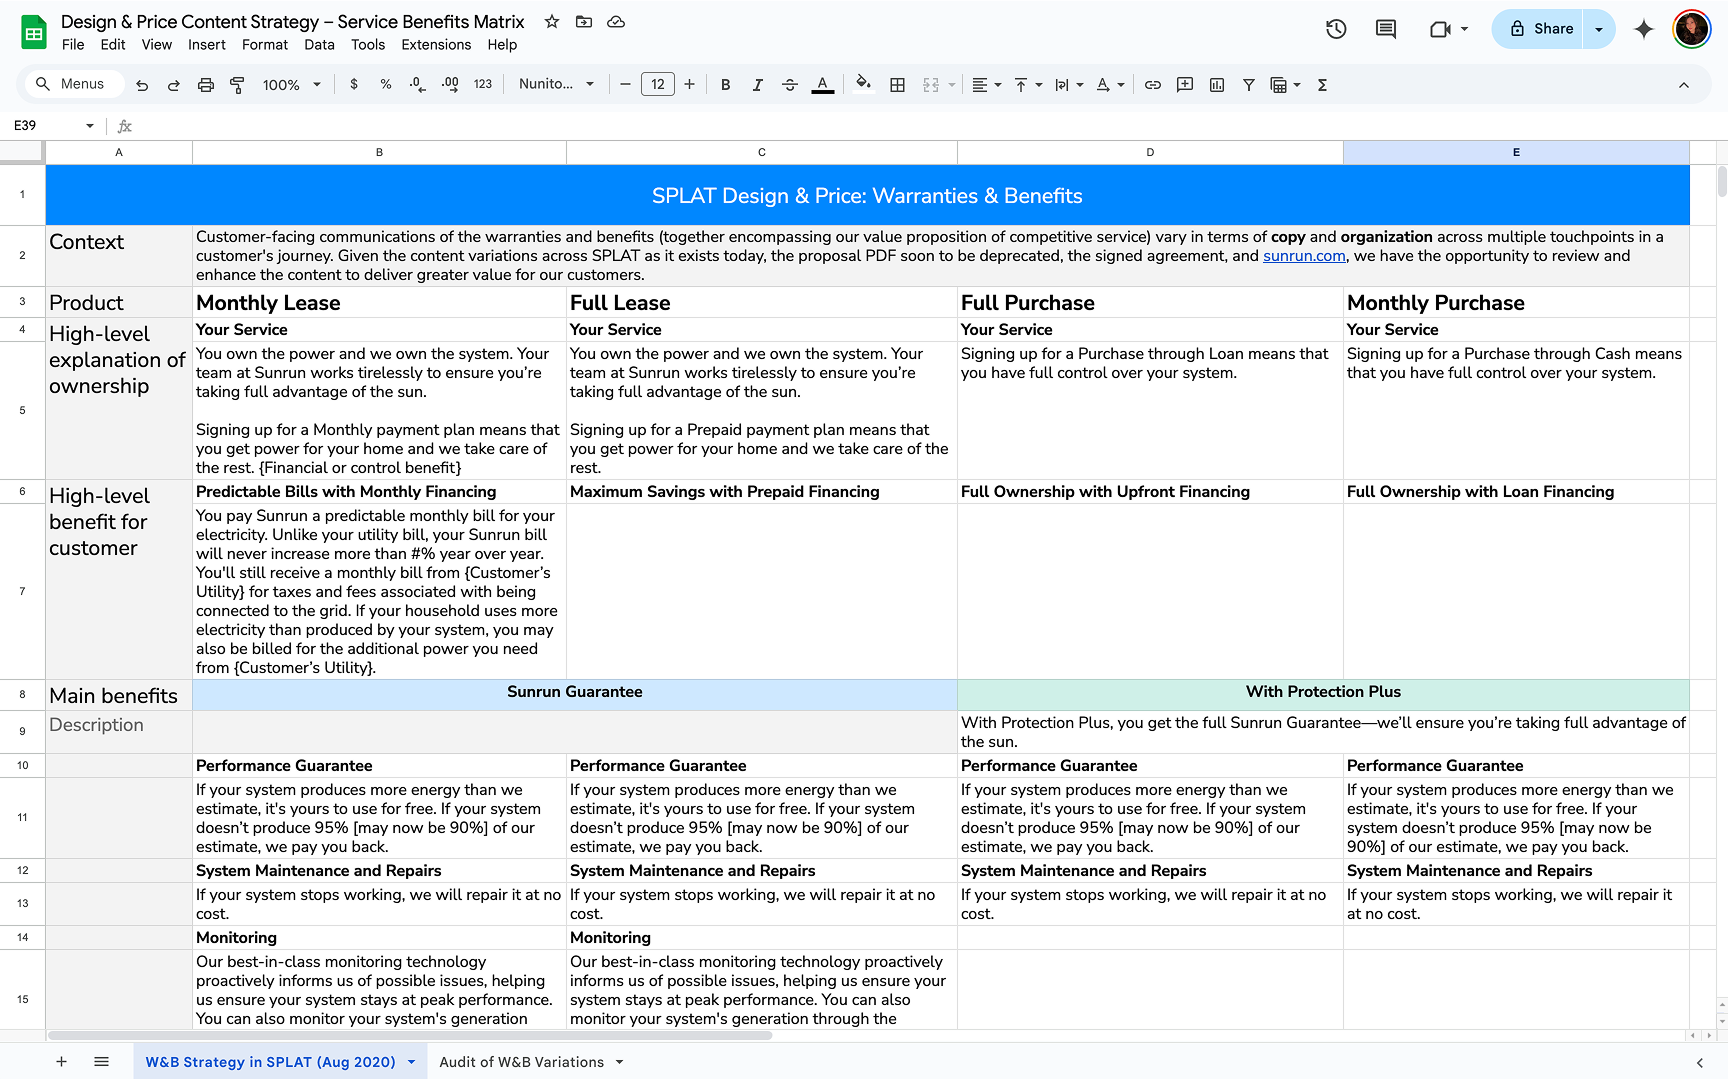Click the horizontal scrollbar
The width and height of the screenshot is (1728, 1079).
(410, 1035)
